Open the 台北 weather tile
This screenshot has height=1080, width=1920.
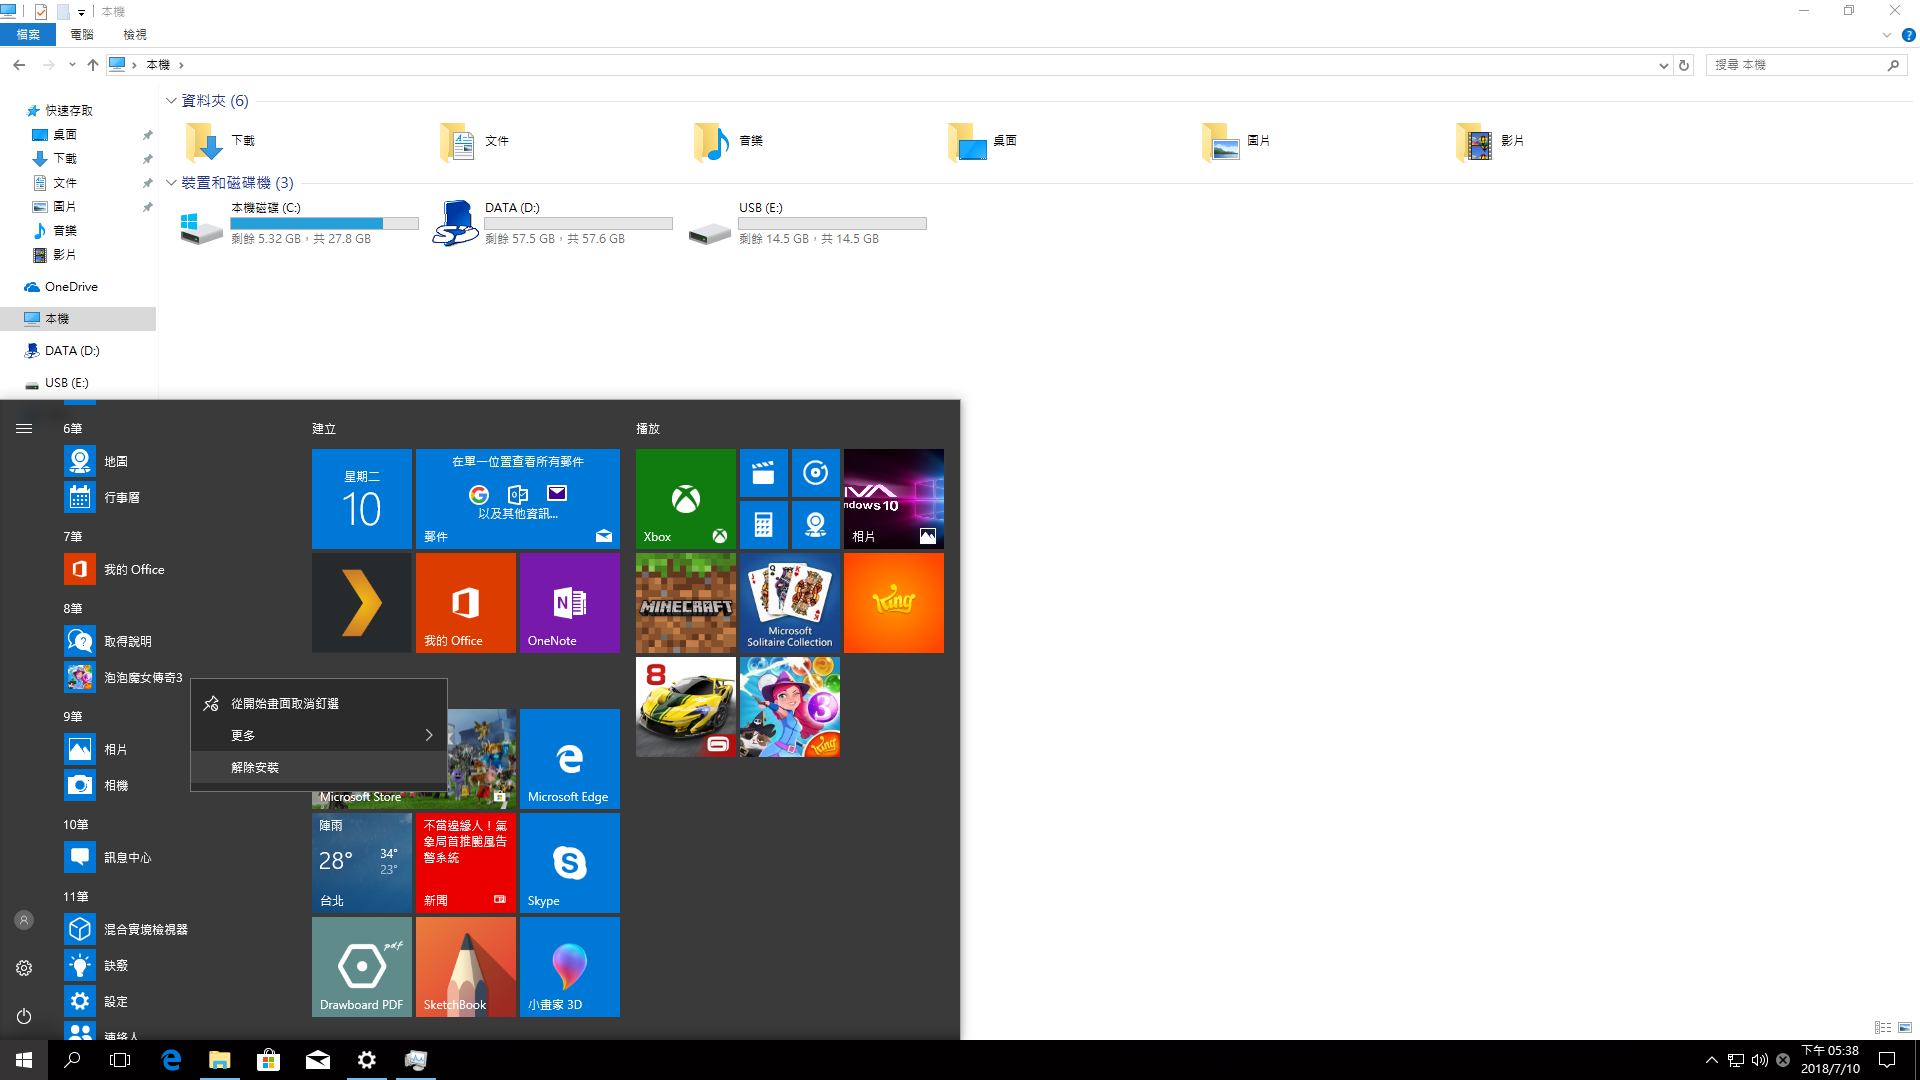point(361,862)
